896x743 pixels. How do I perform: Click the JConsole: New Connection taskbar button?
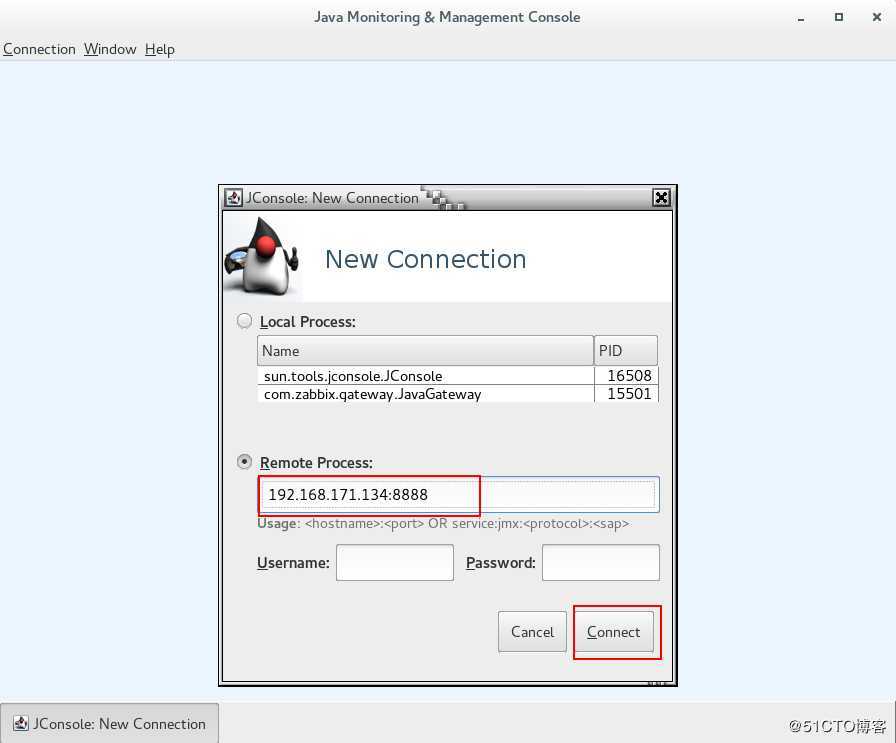pyautogui.click(x=109, y=724)
